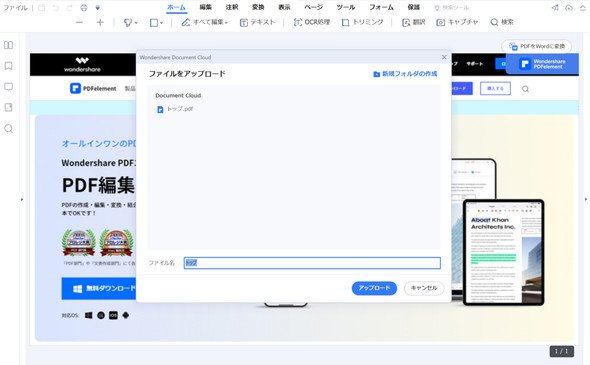The image size is (590, 365).
Task: Click the zoom in plus icon
Action: coord(100,23)
